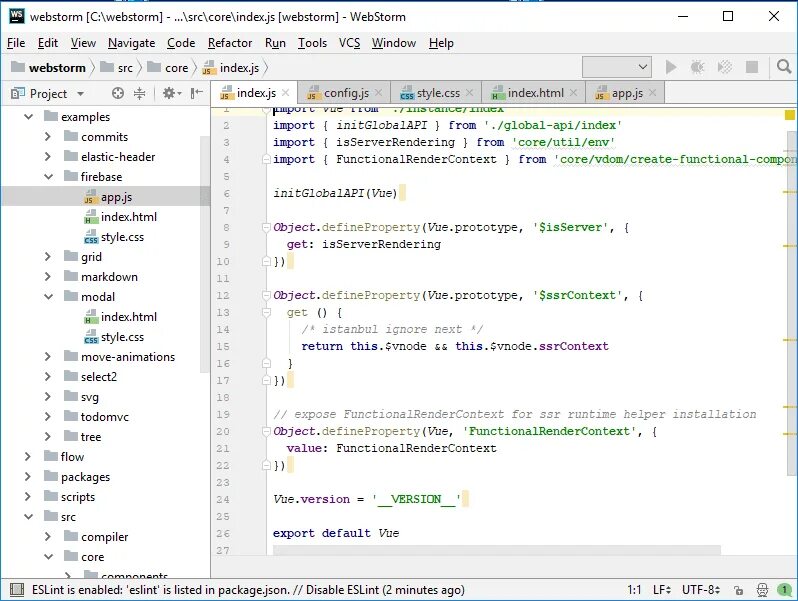798x601 pixels.
Task: Click the Run (play) toolbar icon
Action: click(x=671, y=67)
